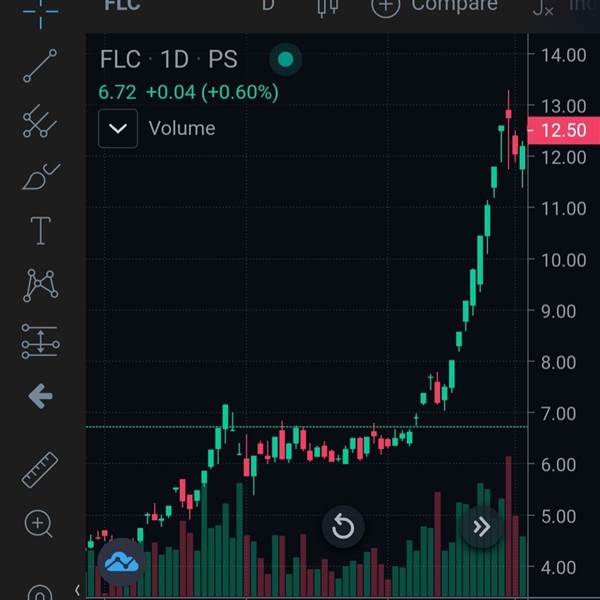
Task: Select the trend line drawing tool
Action: pyautogui.click(x=40, y=66)
